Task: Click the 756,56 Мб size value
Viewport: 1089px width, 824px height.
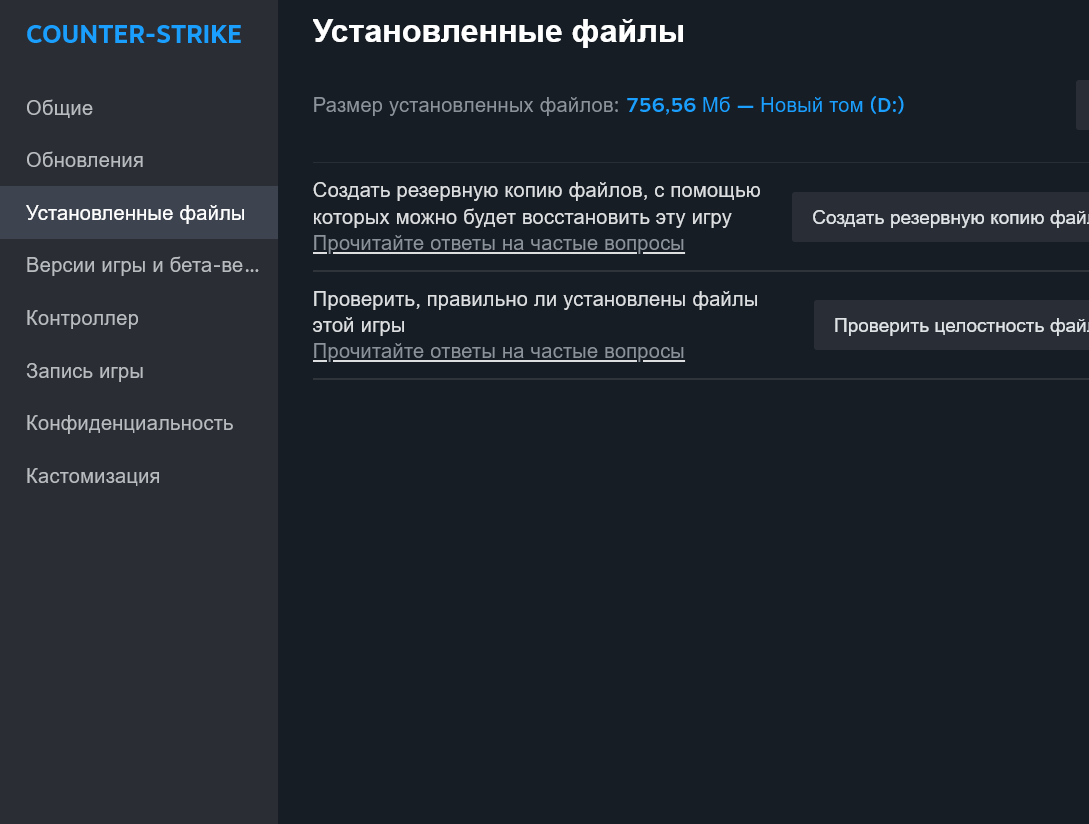Action: pos(678,105)
